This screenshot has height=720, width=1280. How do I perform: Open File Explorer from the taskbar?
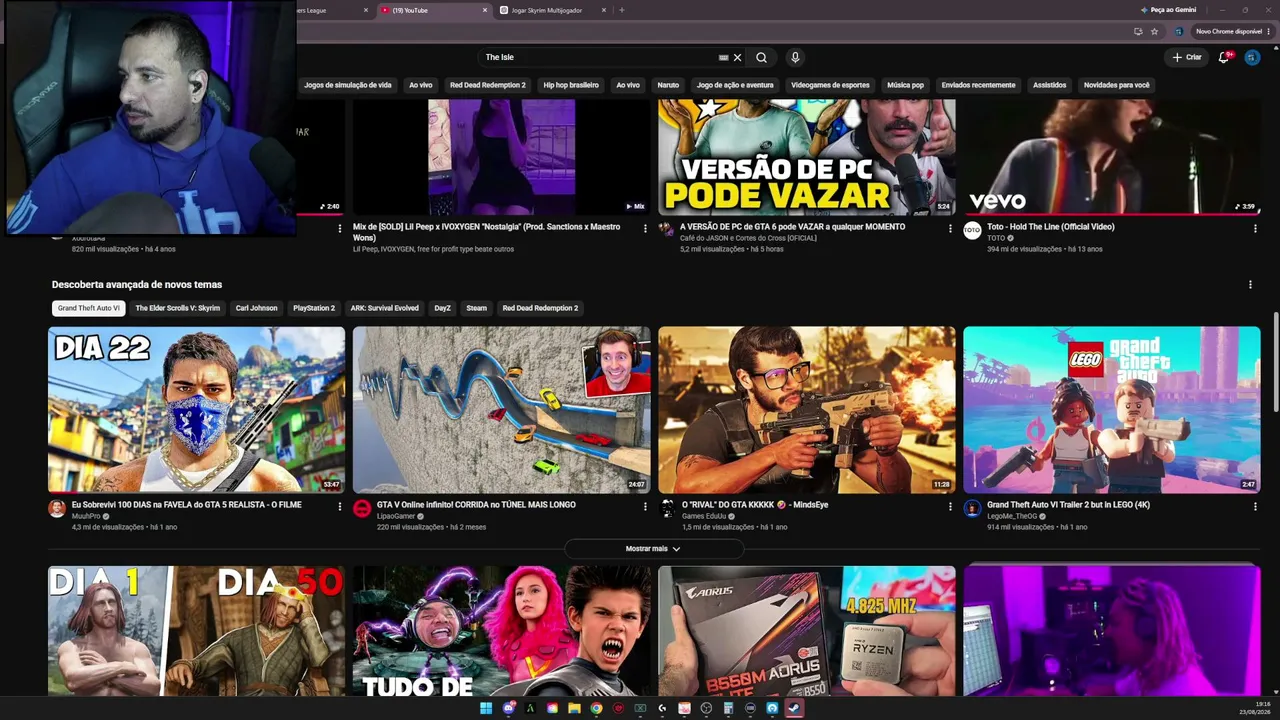574,709
